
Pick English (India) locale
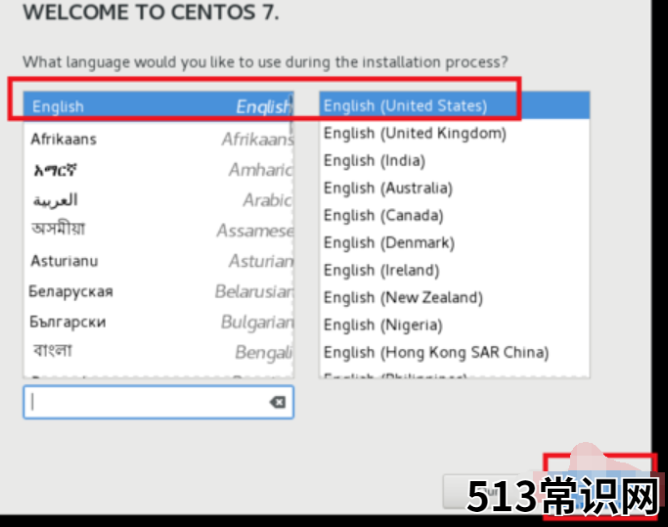click(x=455, y=161)
